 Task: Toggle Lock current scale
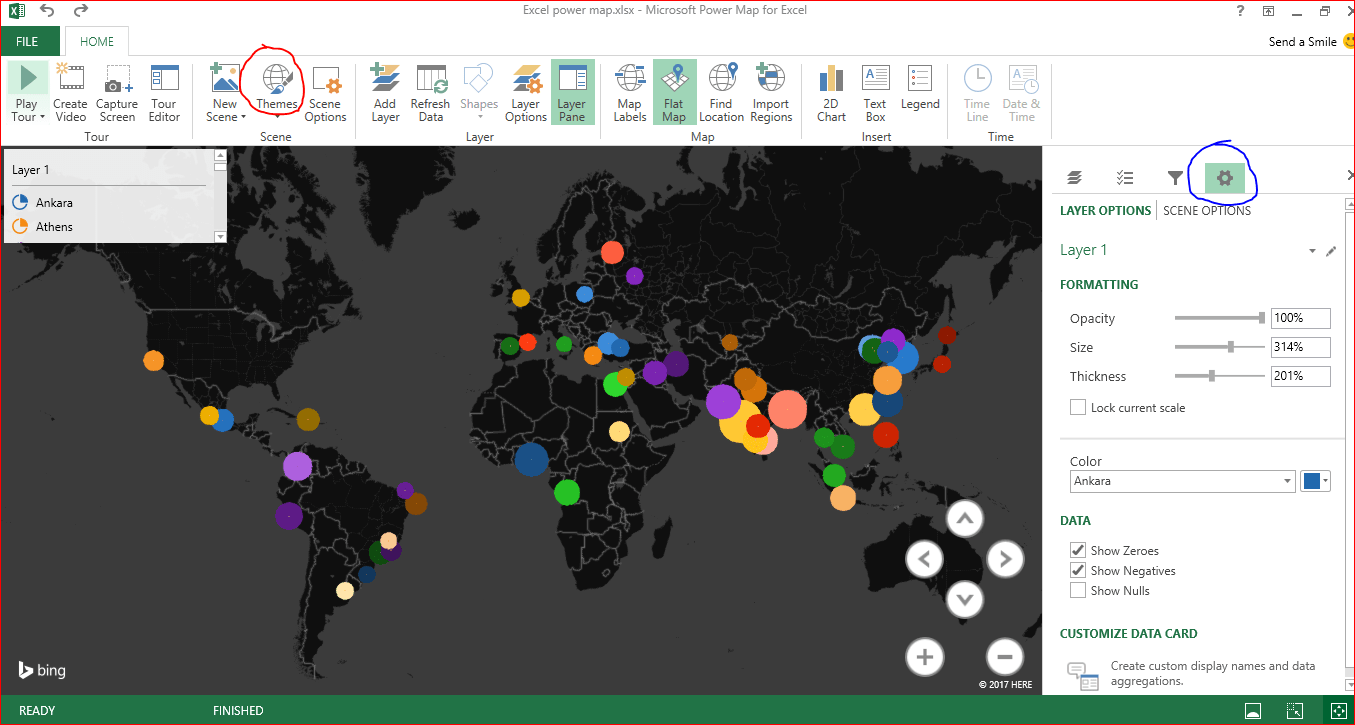pyautogui.click(x=1077, y=407)
